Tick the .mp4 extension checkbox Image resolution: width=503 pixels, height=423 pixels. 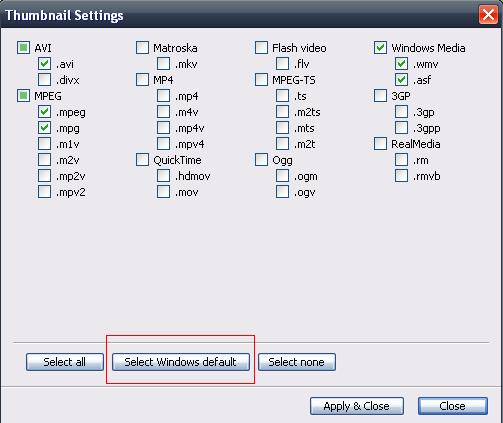163,96
